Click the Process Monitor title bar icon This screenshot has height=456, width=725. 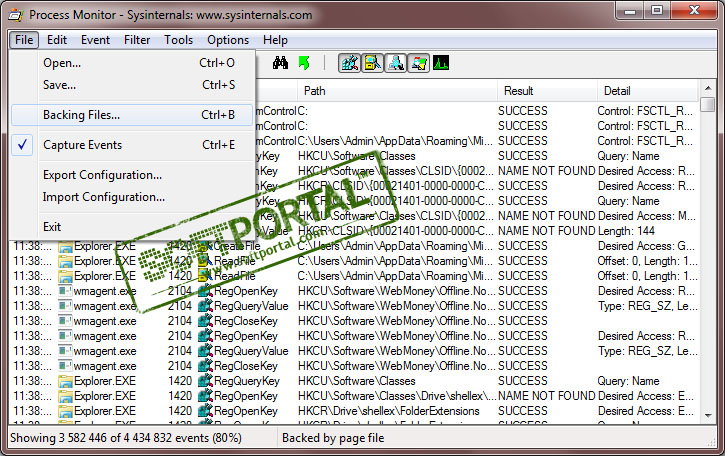(16, 15)
